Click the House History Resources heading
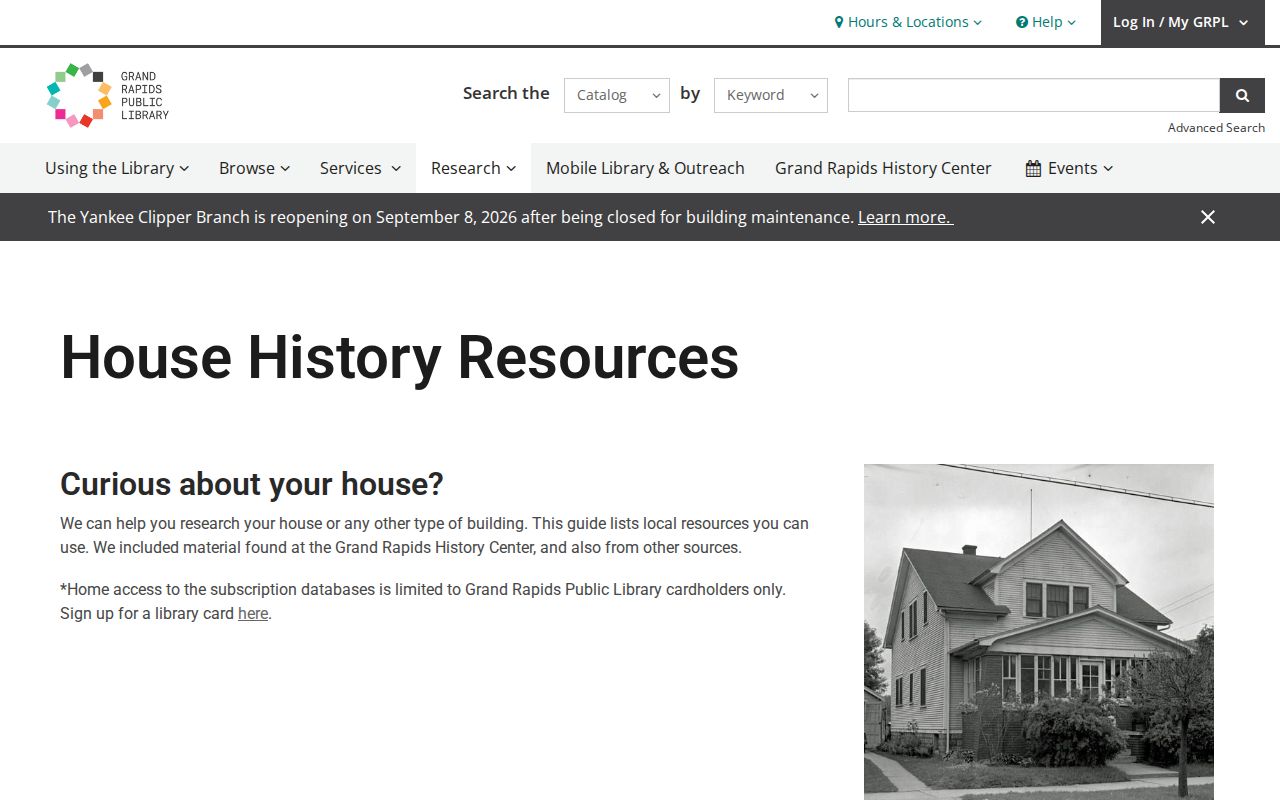The image size is (1280, 800). click(400, 357)
